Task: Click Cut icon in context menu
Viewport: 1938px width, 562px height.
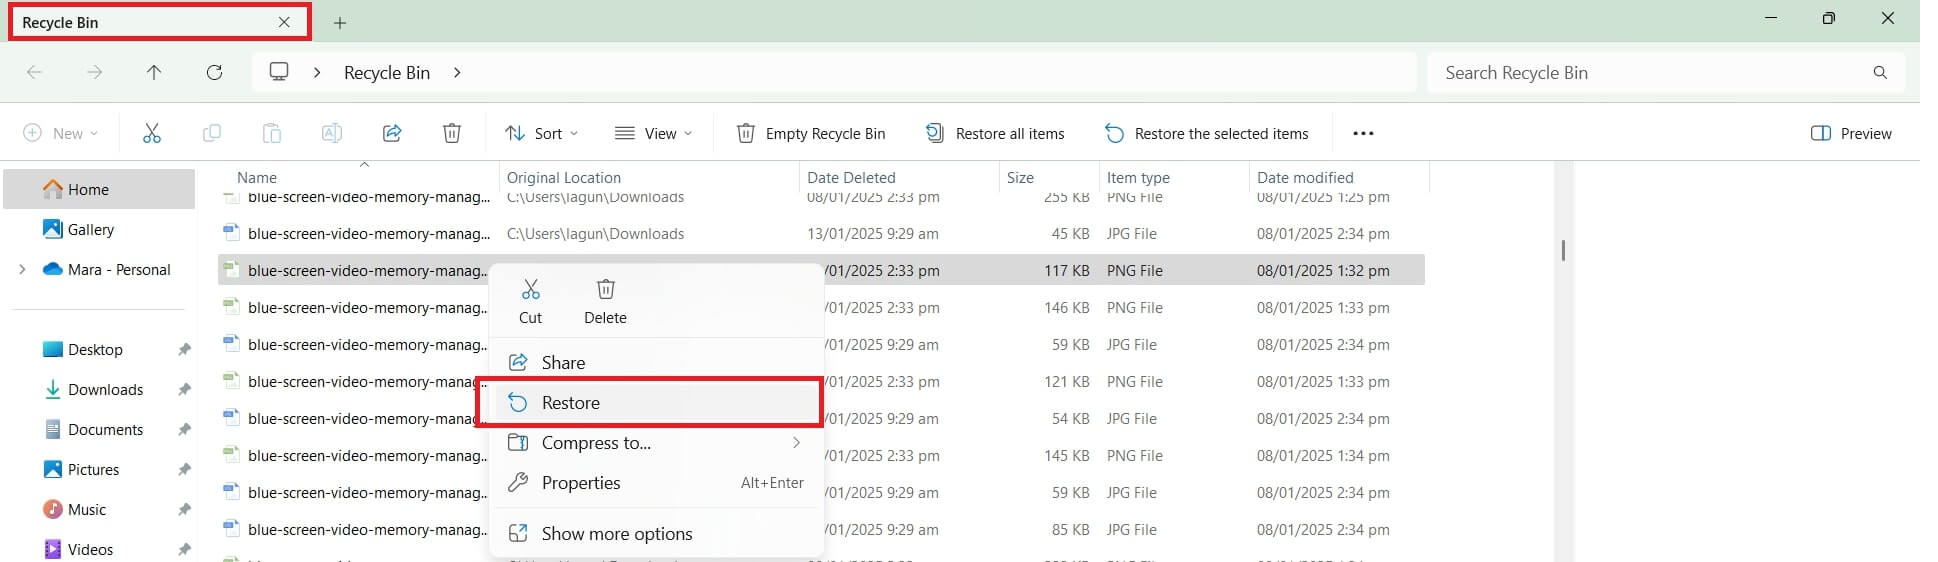Action: pyautogui.click(x=530, y=301)
